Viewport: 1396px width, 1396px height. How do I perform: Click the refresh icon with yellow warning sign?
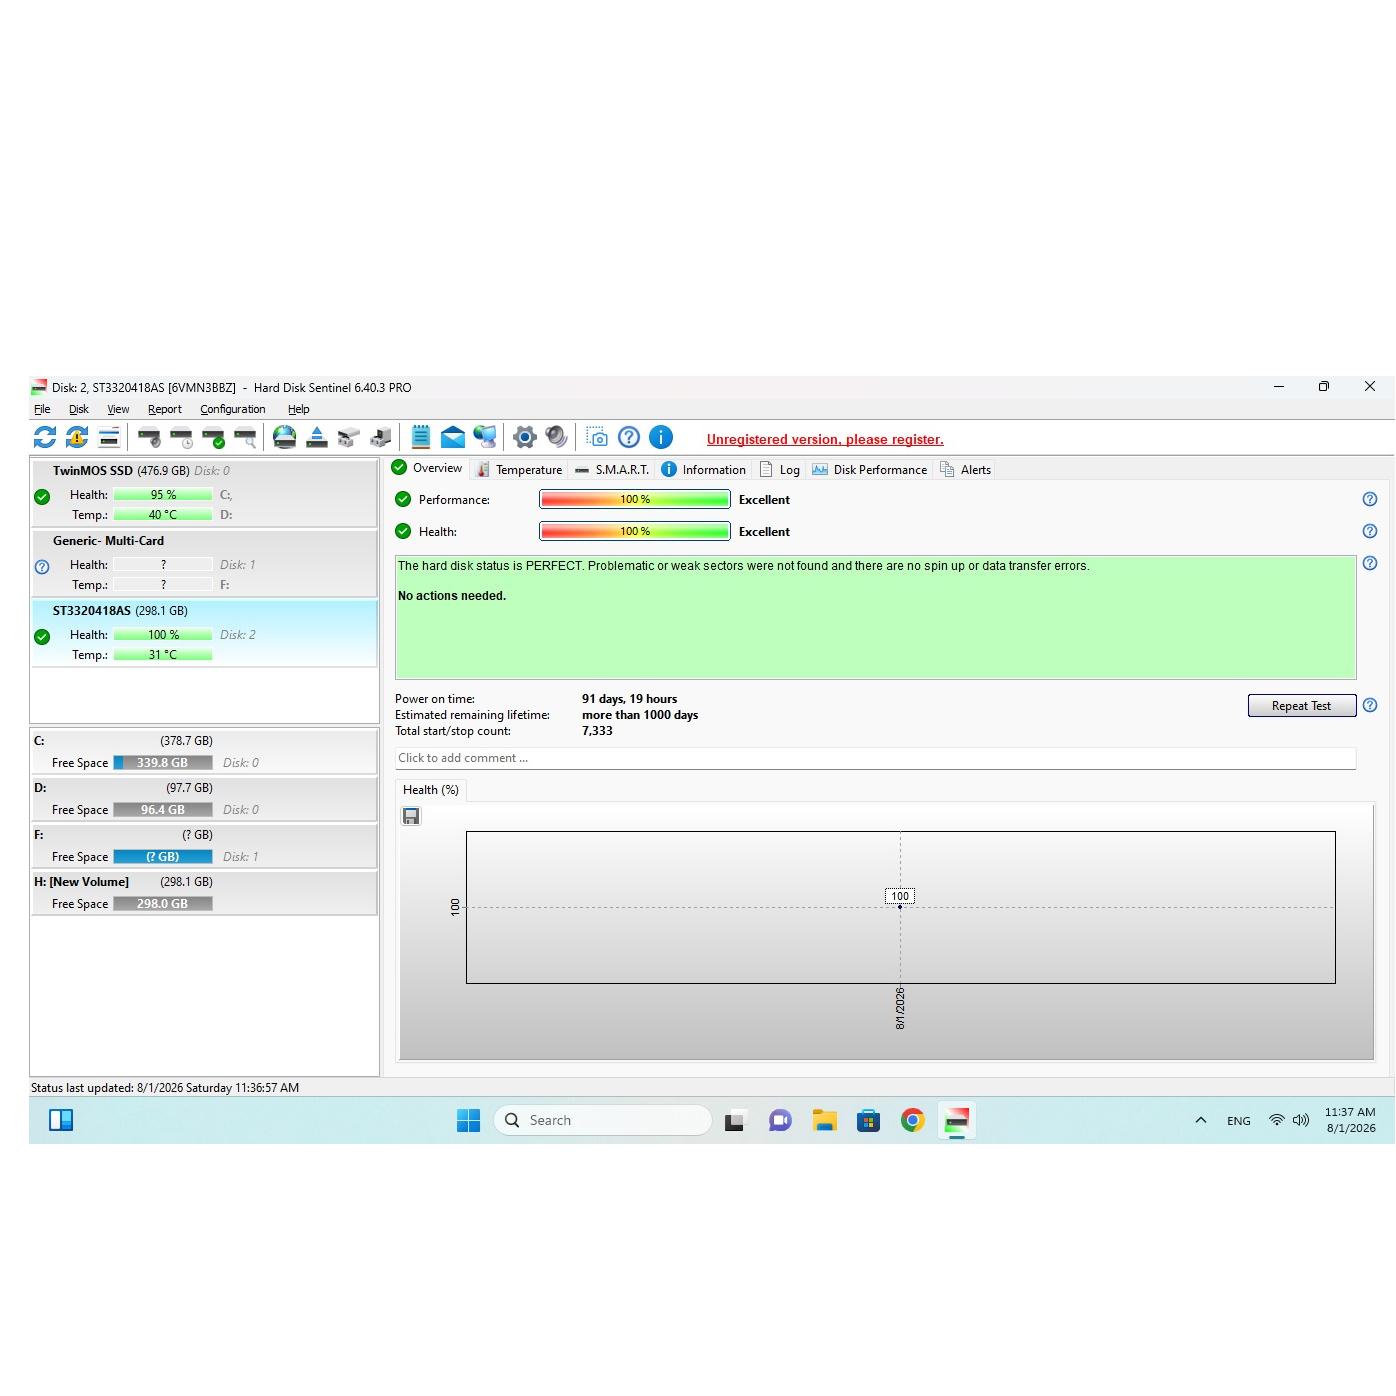click(x=77, y=437)
